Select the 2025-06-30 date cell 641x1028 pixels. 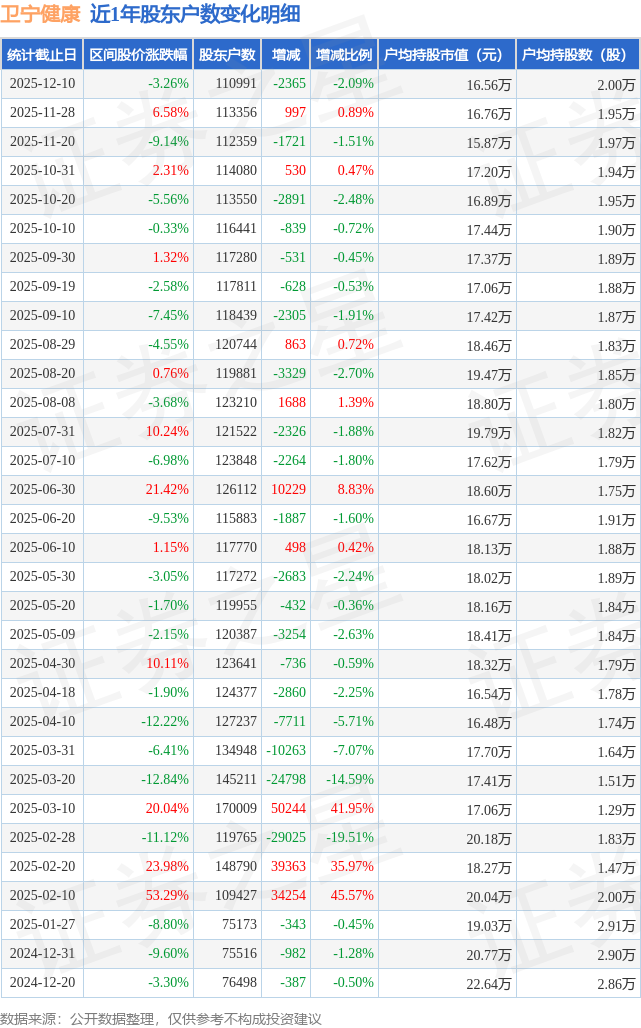[x=42, y=490]
